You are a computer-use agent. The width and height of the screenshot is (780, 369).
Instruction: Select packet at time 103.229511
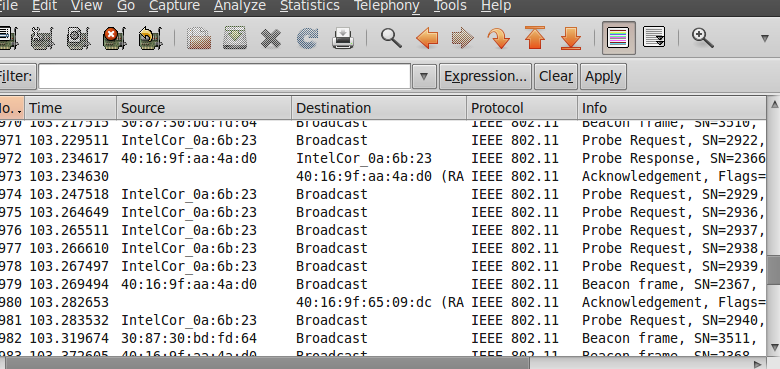[x=383, y=140]
